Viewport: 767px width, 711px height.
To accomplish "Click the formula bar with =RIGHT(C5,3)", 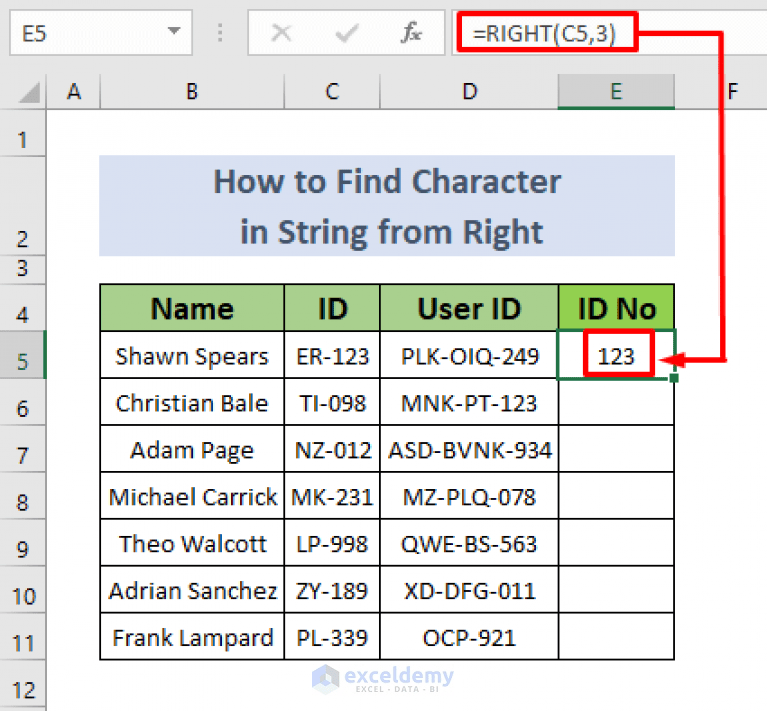I will click(609, 33).
